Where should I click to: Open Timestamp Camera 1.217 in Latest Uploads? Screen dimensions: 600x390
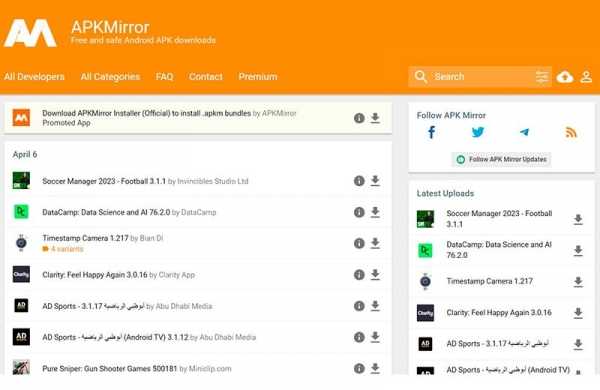(x=489, y=281)
